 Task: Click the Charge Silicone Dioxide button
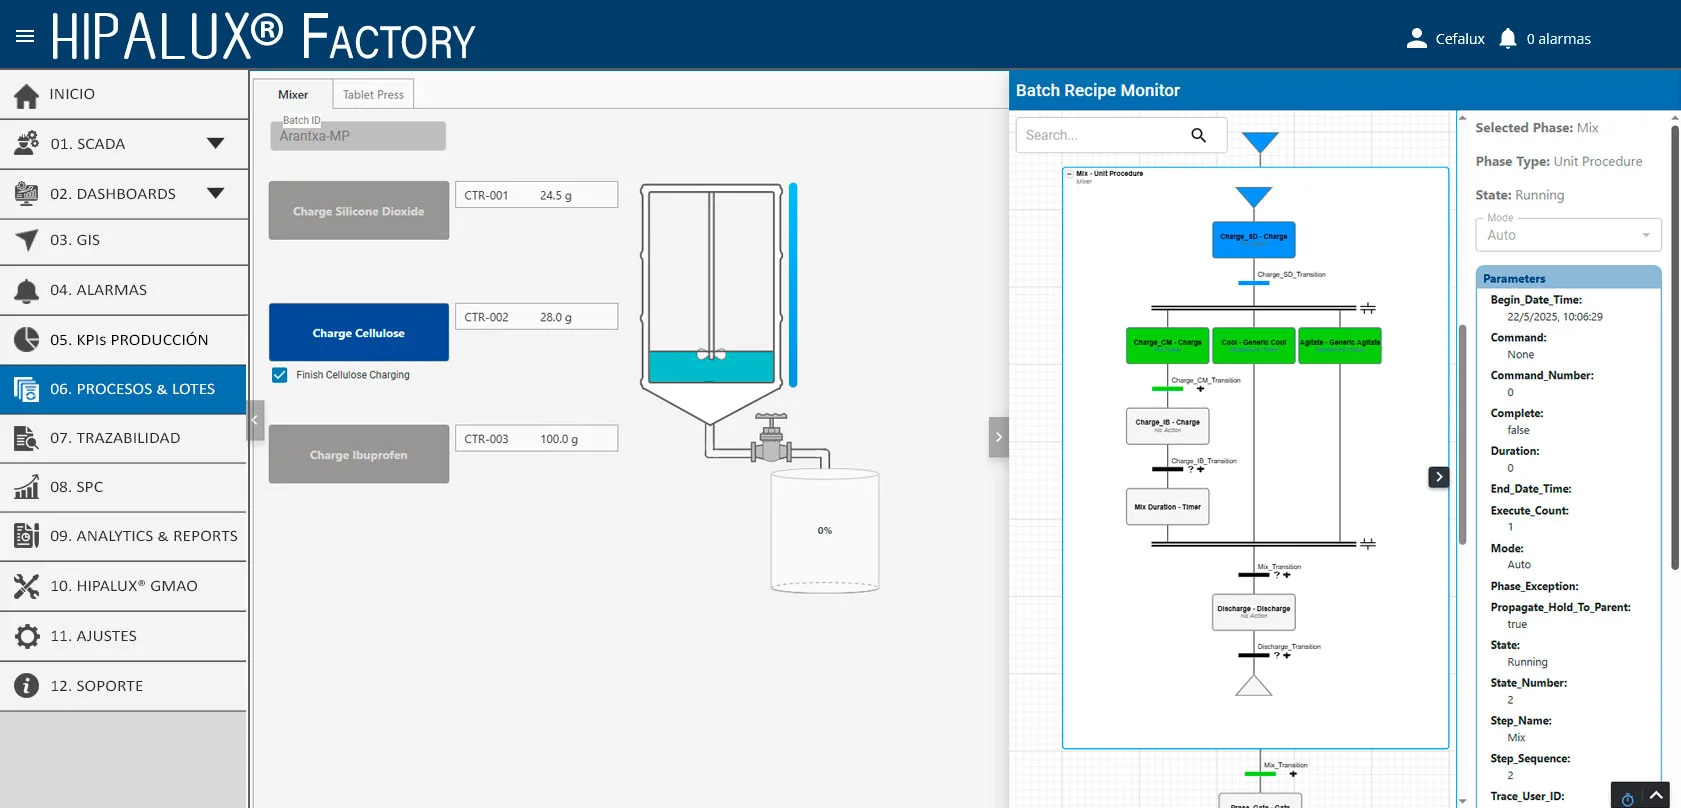click(359, 211)
